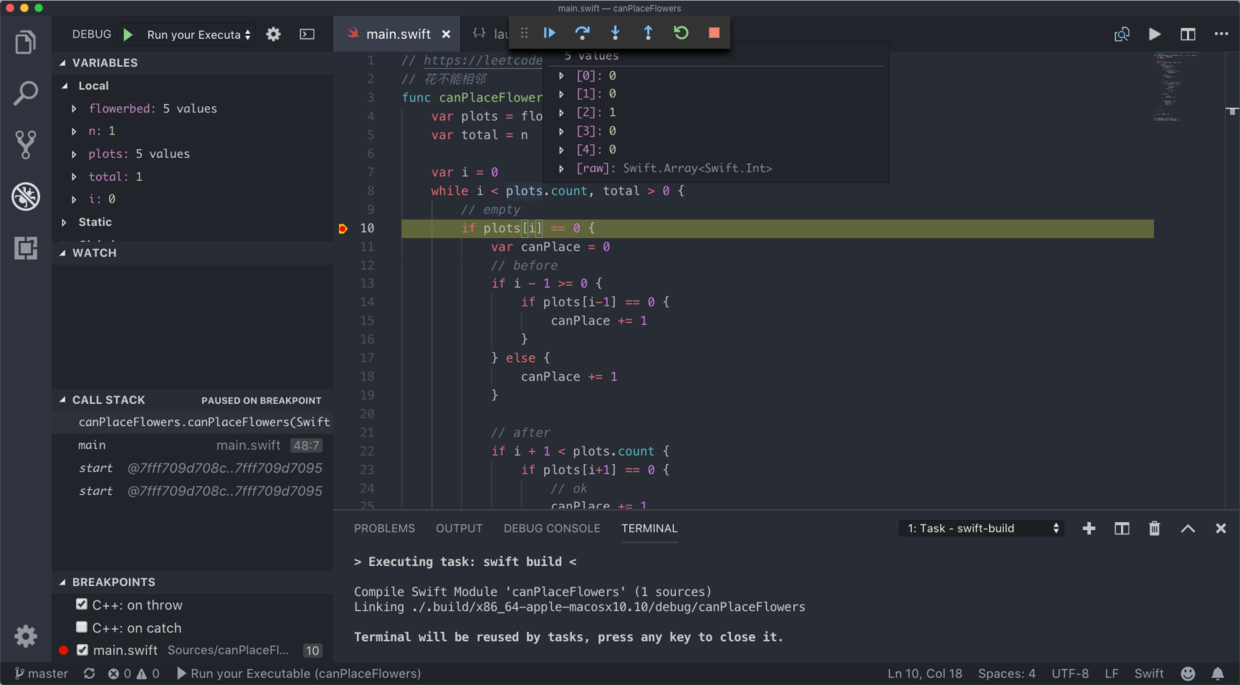Switch to the OUTPUT tab
The image size is (1240, 685).
click(x=459, y=528)
